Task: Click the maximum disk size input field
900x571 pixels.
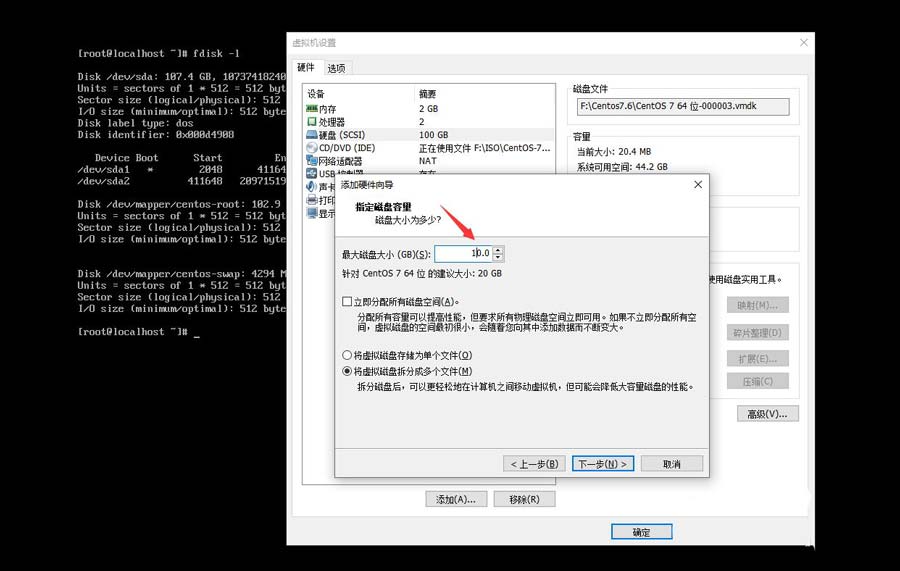Action: pyautogui.click(x=464, y=254)
